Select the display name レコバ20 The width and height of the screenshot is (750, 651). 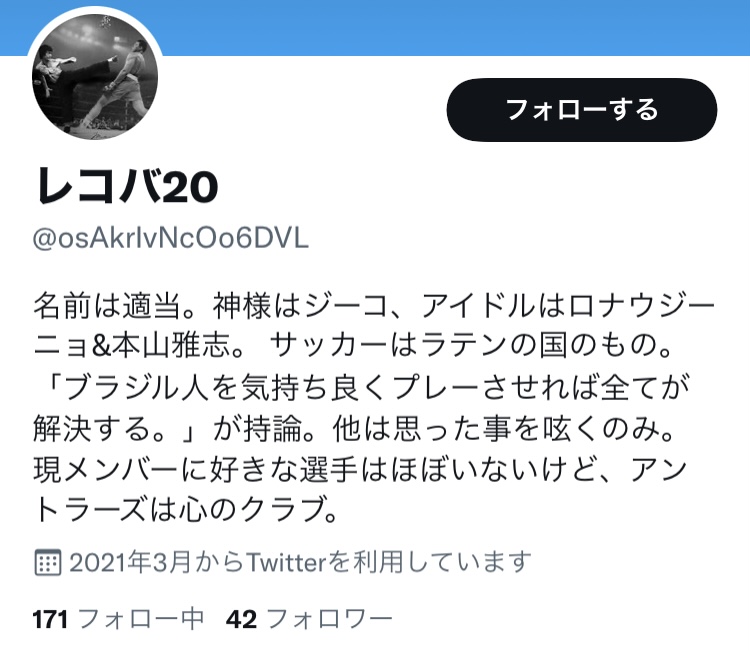tap(127, 187)
